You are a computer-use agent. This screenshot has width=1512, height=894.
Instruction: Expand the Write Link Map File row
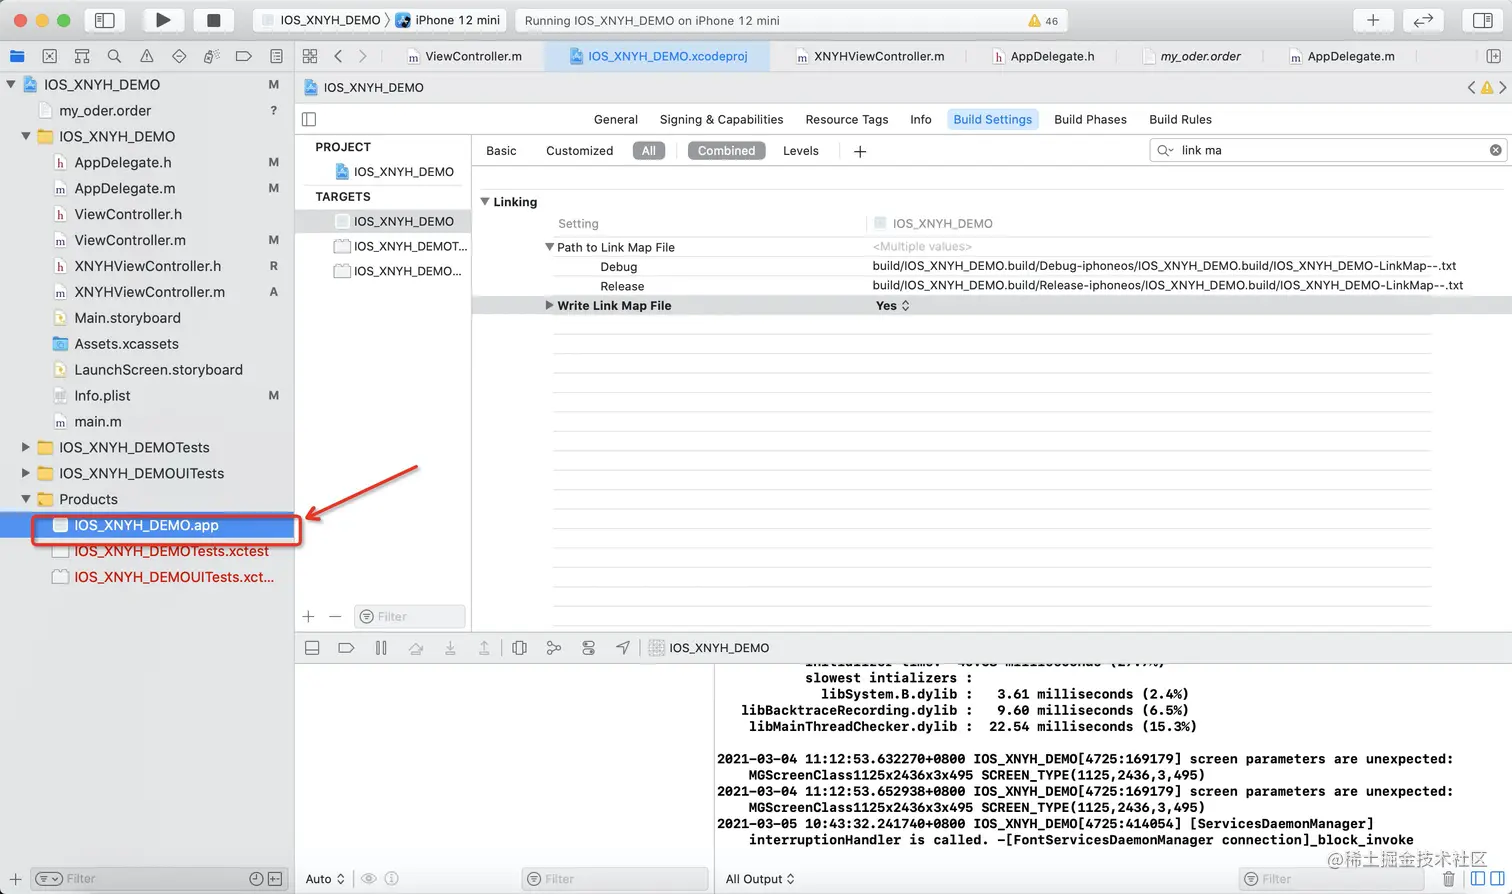[x=549, y=306]
